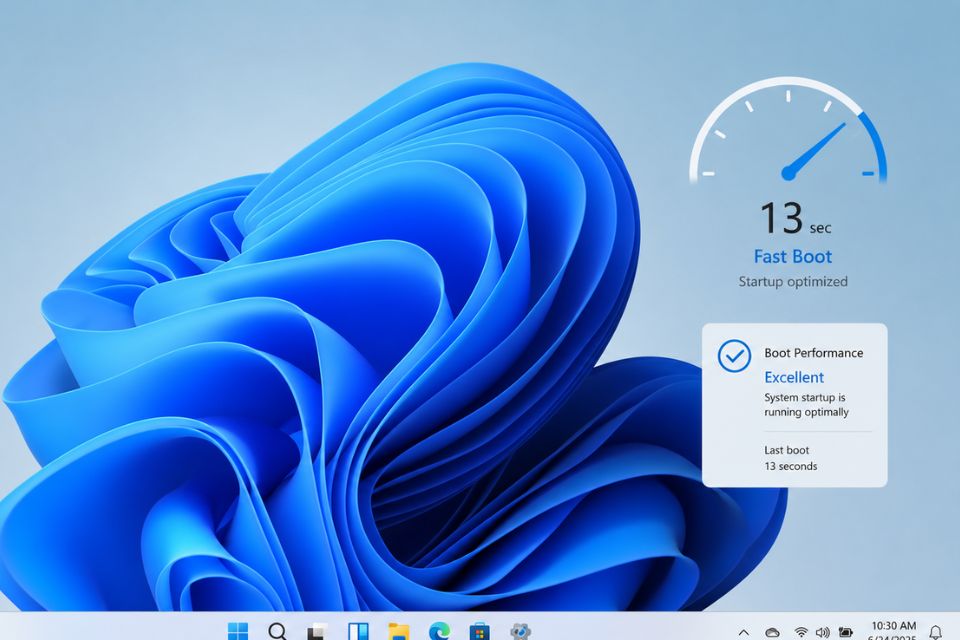Image resolution: width=960 pixels, height=640 pixels.
Task: Click 'Last boot' label
Action: [x=787, y=450]
